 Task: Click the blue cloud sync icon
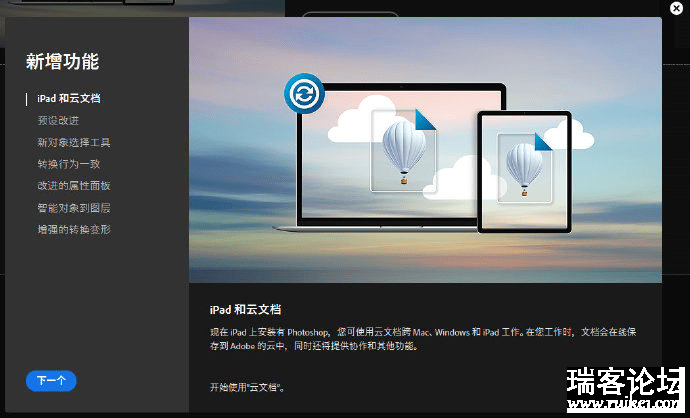(x=304, y=93)
